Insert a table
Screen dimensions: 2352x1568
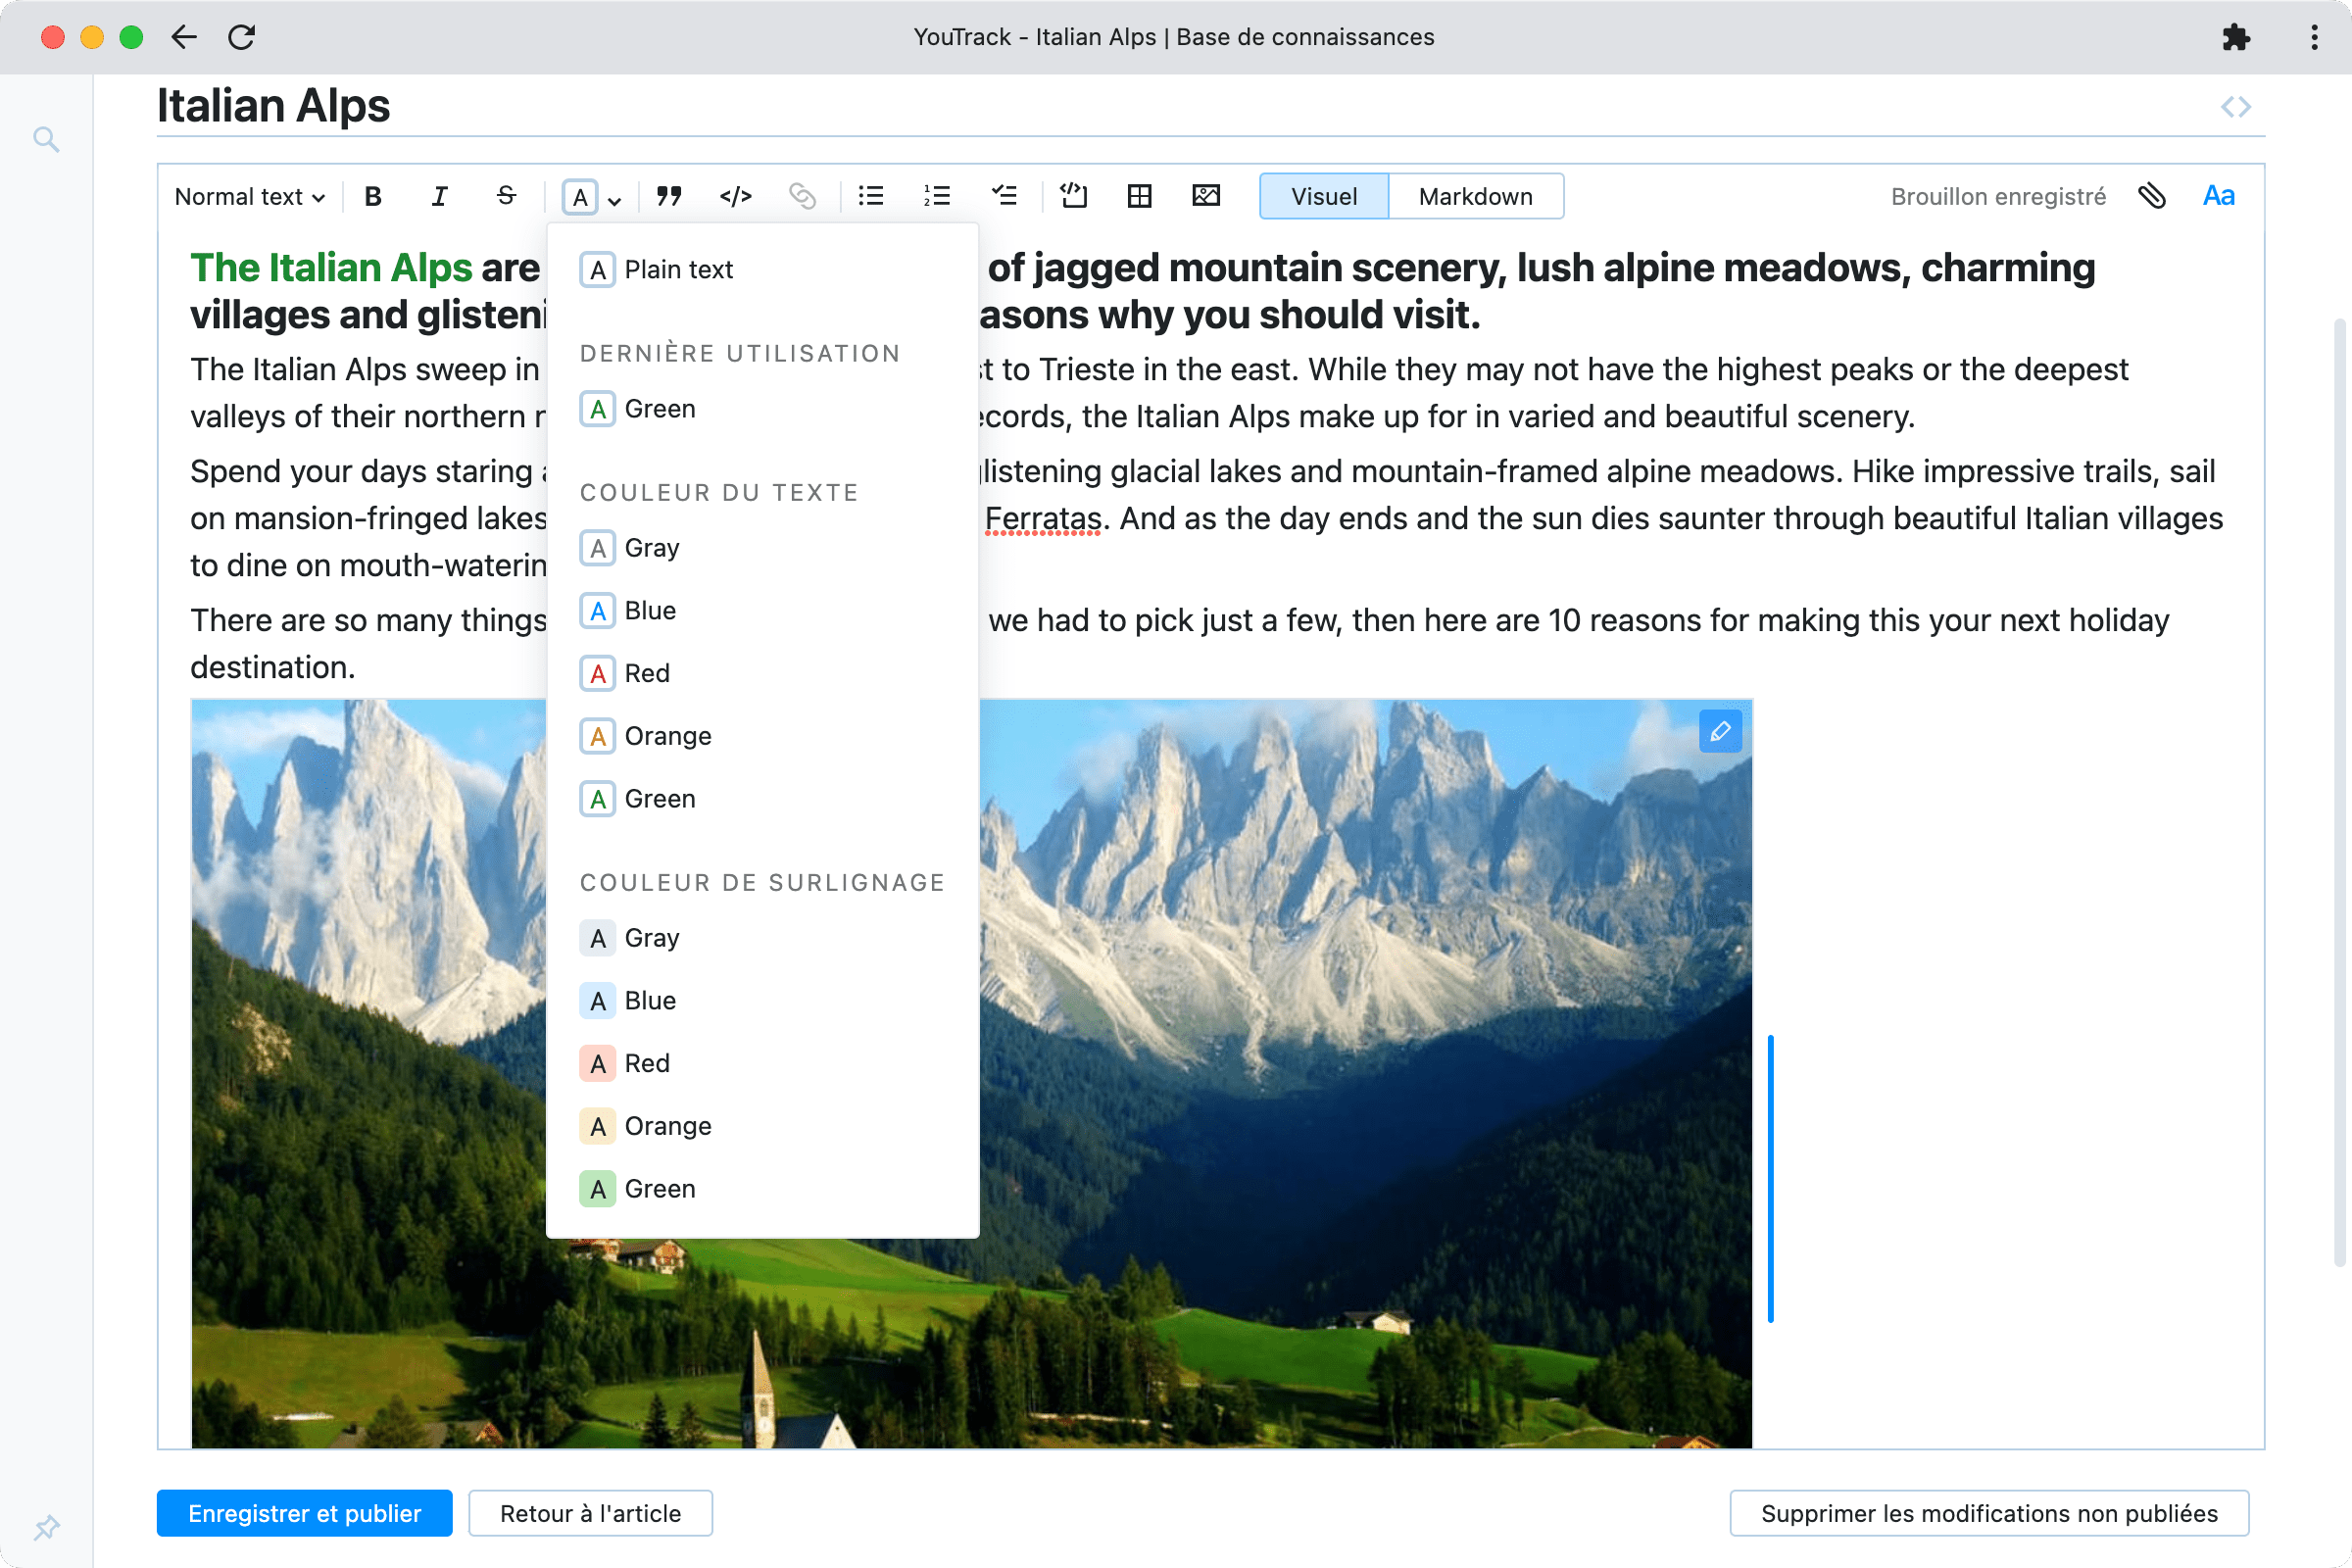tap(1139, 196)
